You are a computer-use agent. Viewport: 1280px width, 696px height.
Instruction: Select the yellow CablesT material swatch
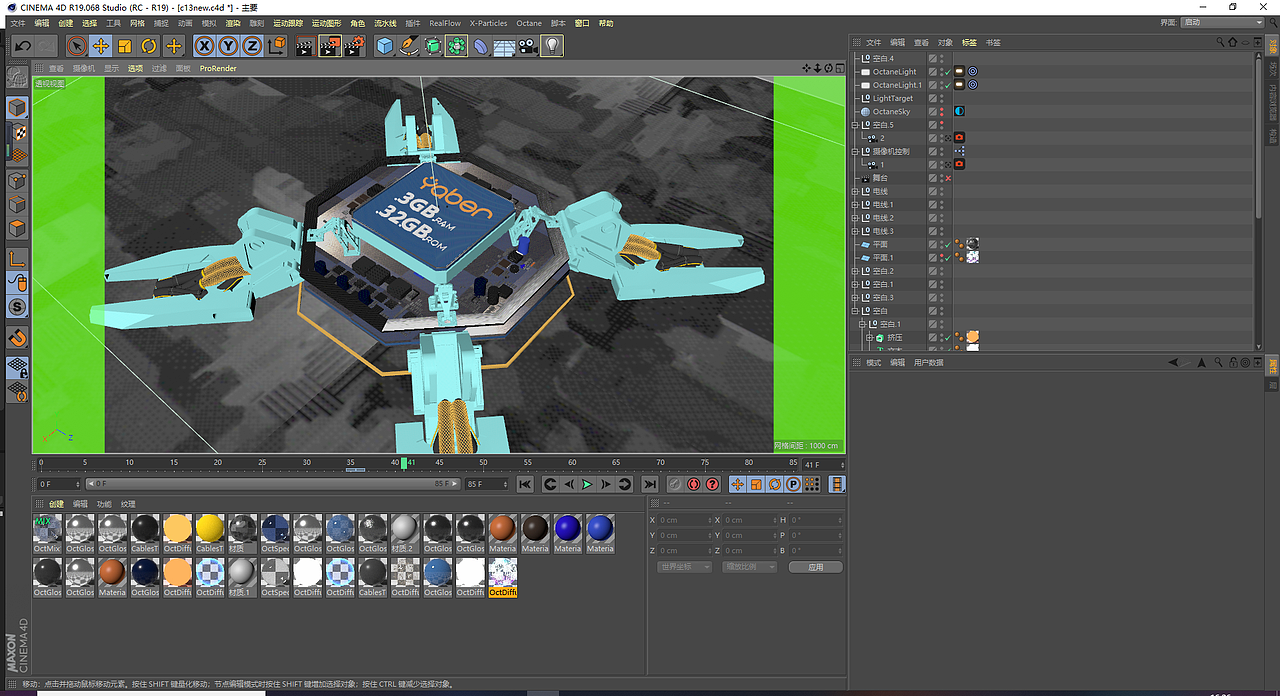tap(210, 533)
